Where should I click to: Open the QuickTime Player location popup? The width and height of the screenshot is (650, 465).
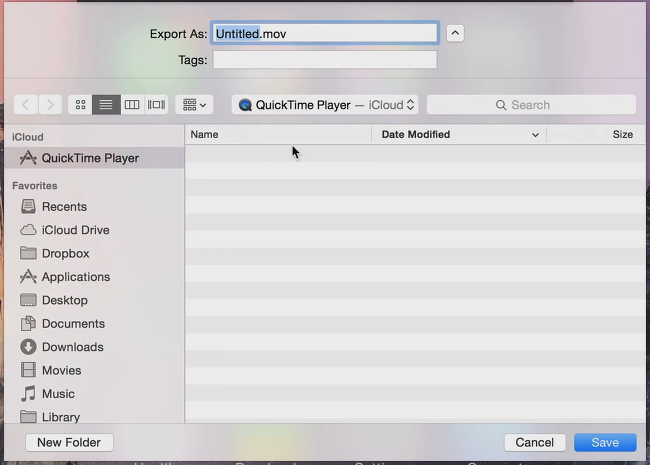coord(325,105)
